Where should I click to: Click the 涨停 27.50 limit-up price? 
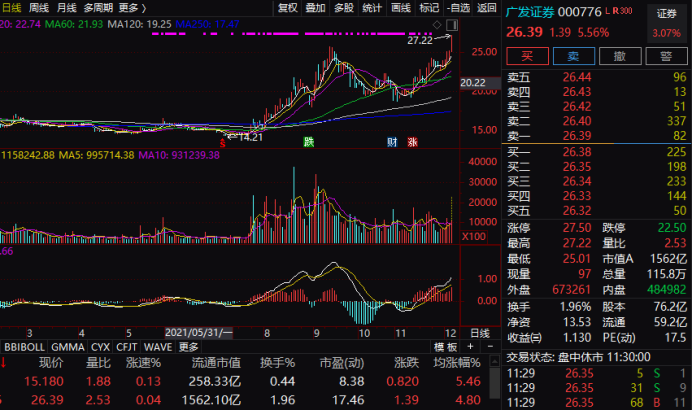(577, 228)
